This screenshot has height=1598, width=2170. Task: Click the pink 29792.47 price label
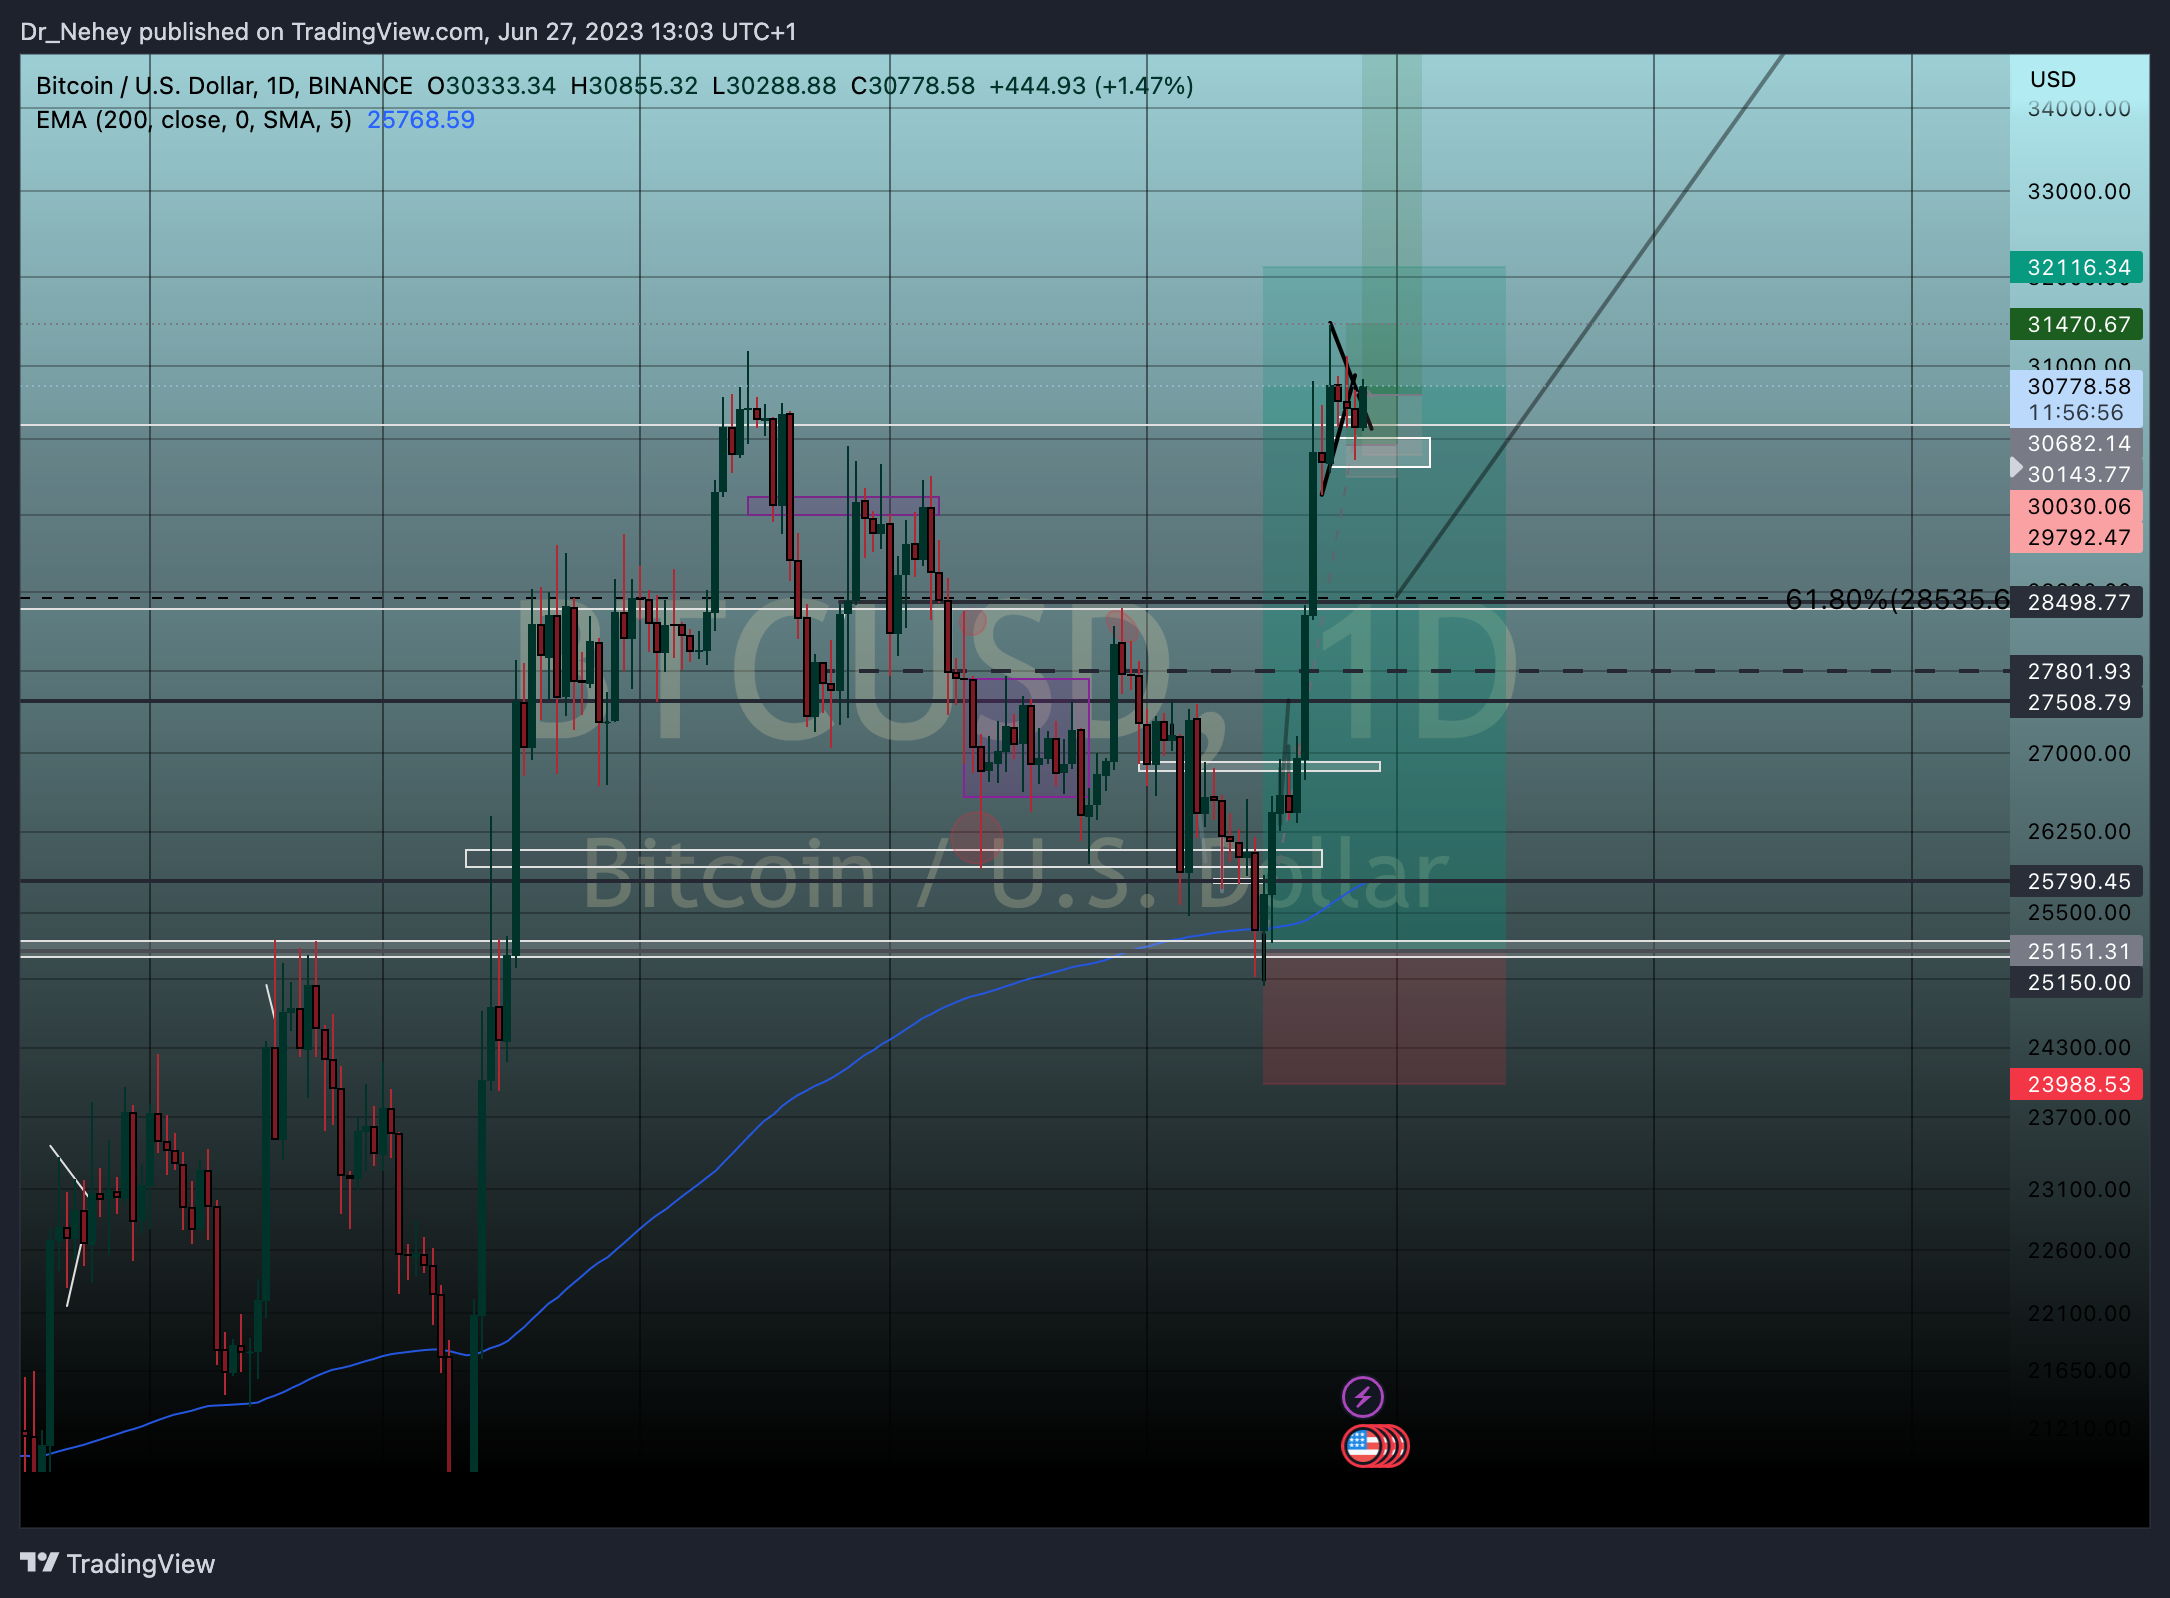[2076, 537]
